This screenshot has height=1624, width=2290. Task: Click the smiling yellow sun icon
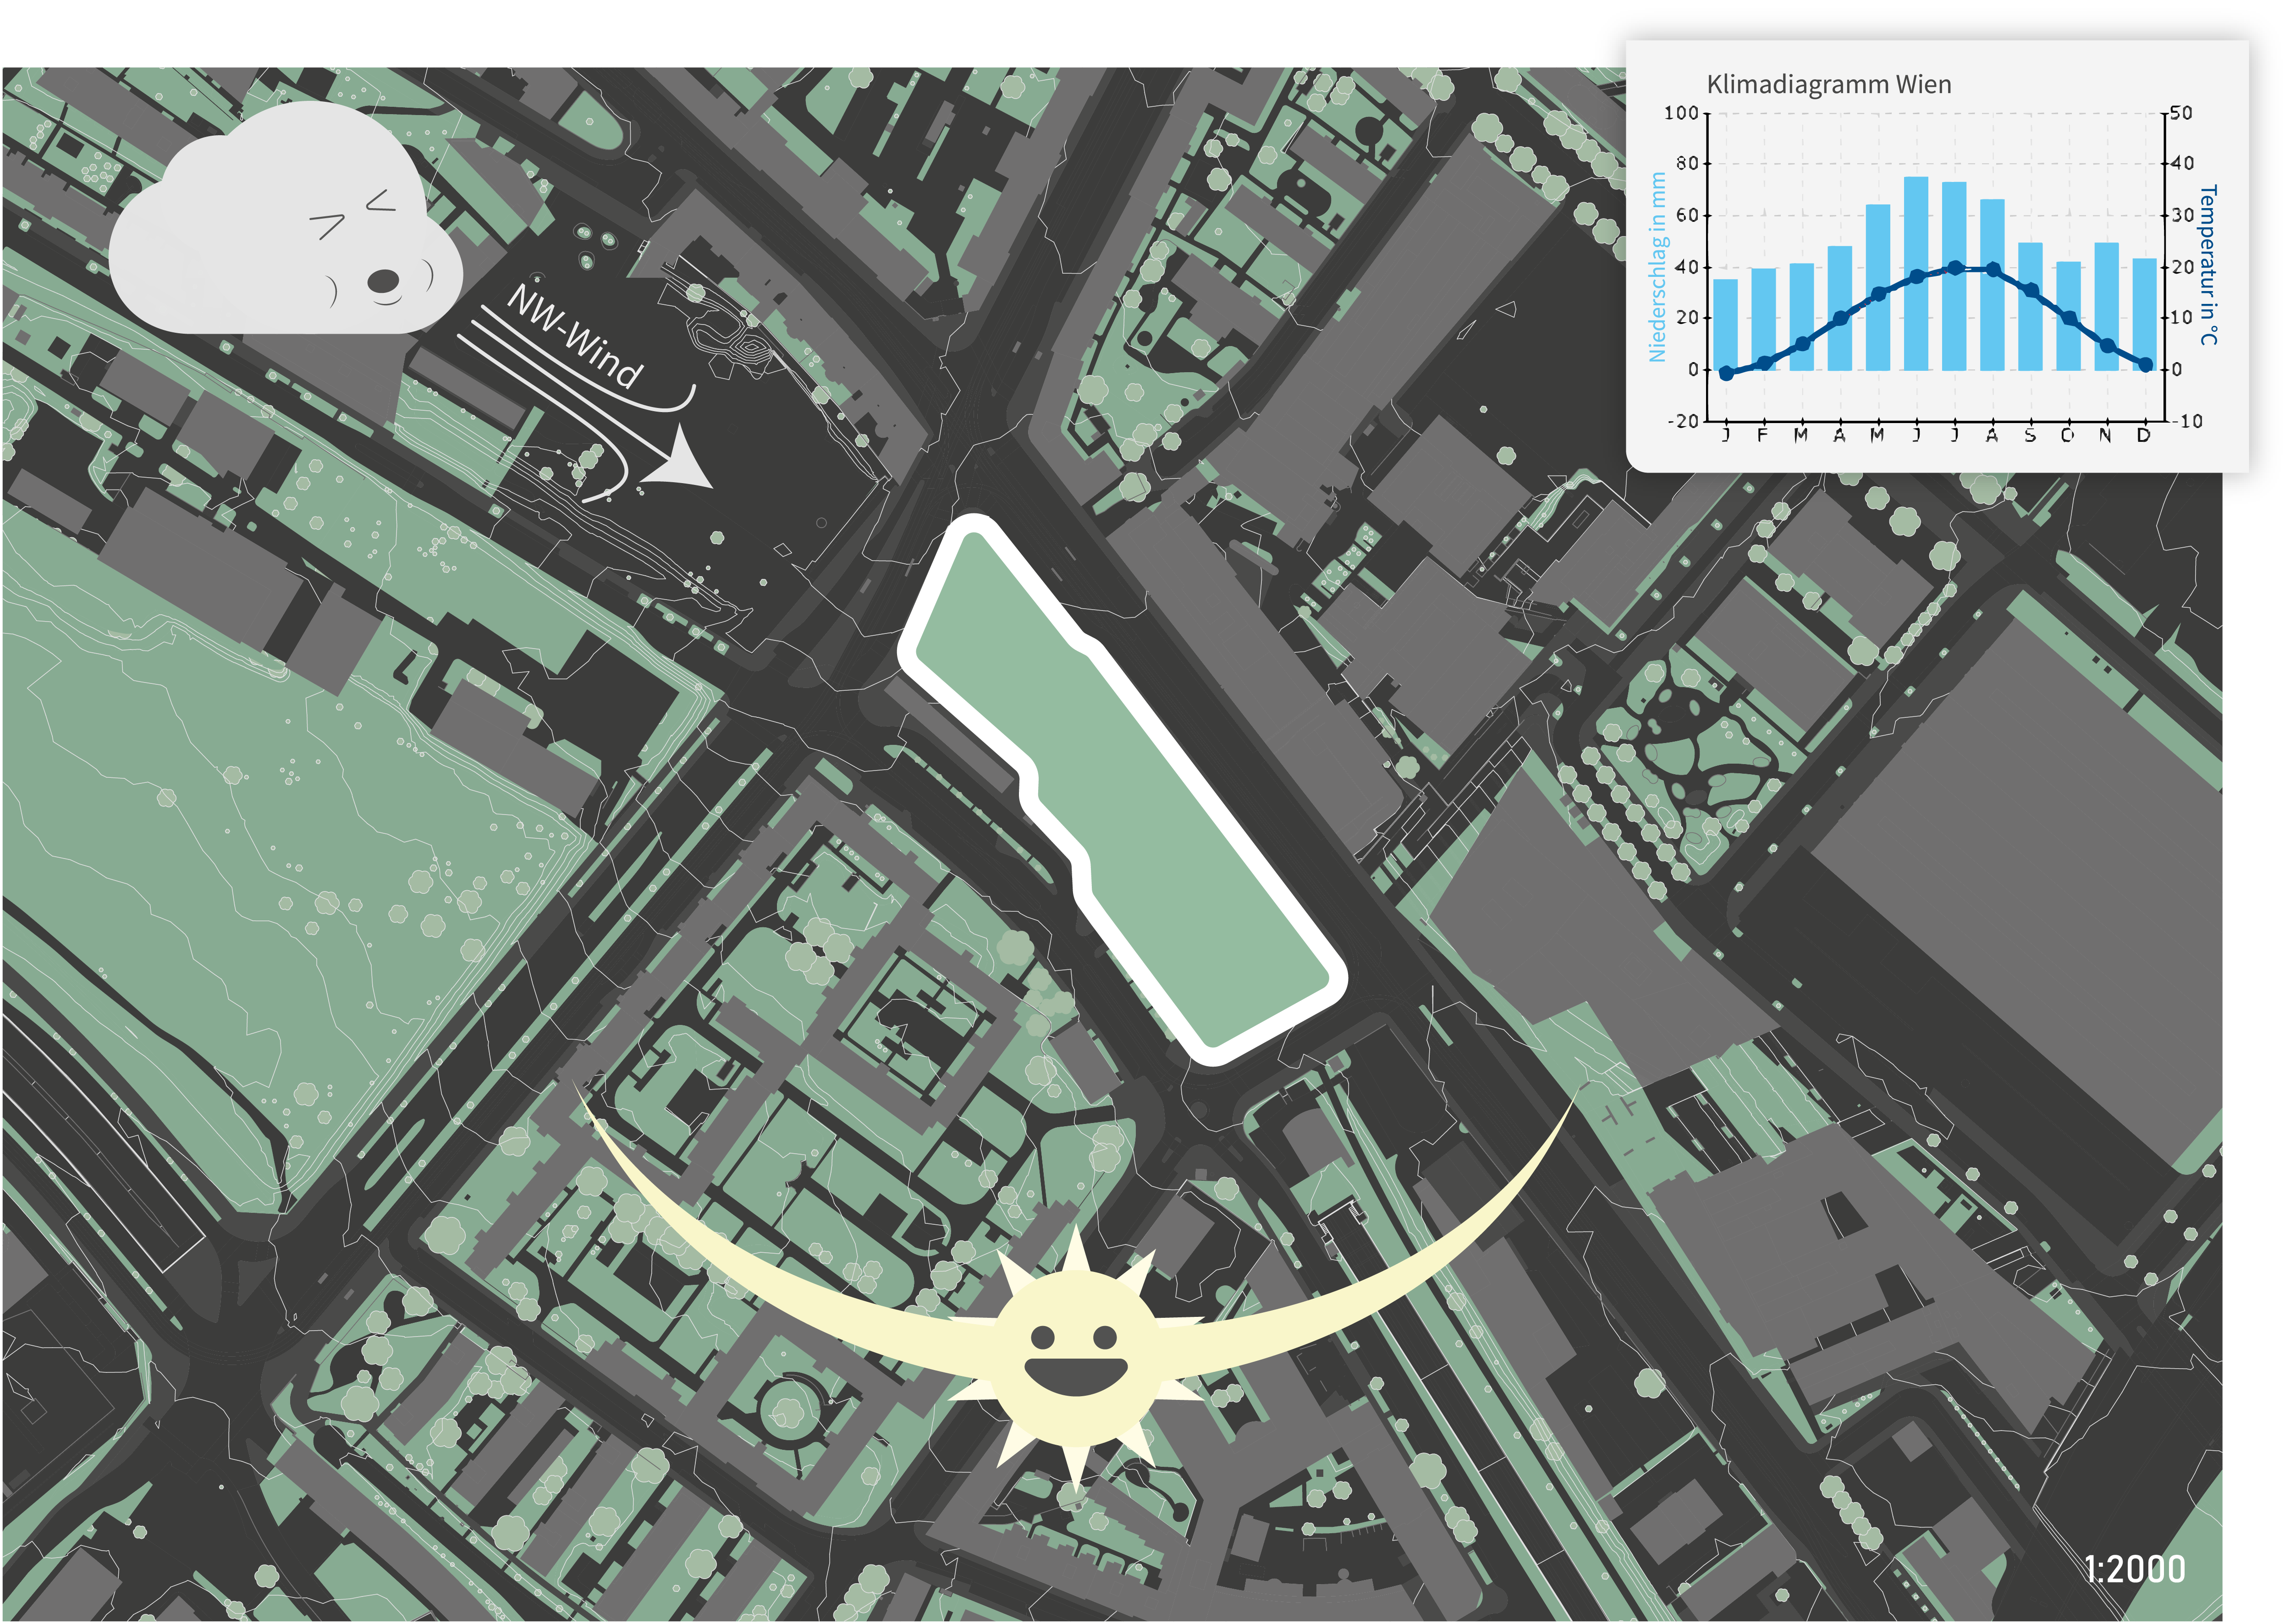[1075, 1361]
